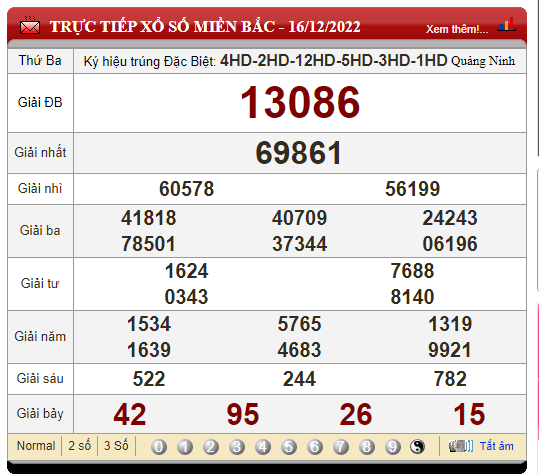Show only last 2 số digits
The image size is (539, 475).
(x=79, y=446)
